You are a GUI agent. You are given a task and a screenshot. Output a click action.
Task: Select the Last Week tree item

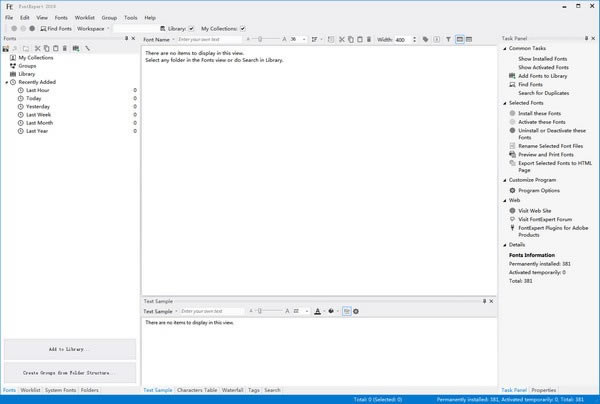pos(38,115)
